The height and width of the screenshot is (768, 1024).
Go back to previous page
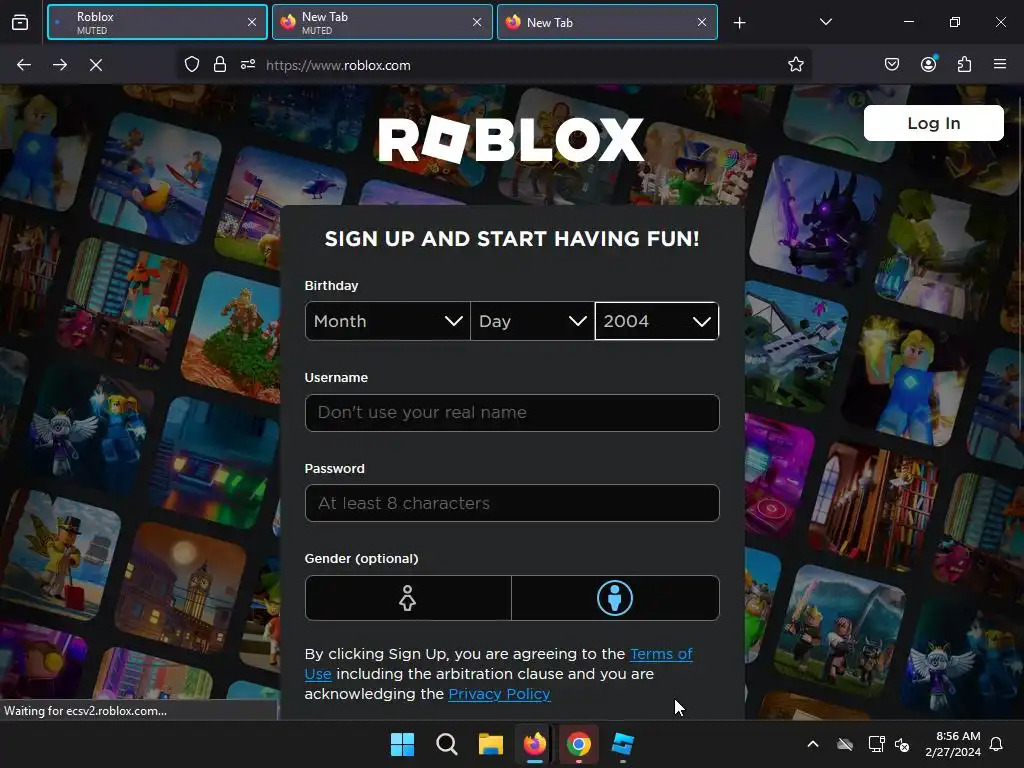pos(24,65)
